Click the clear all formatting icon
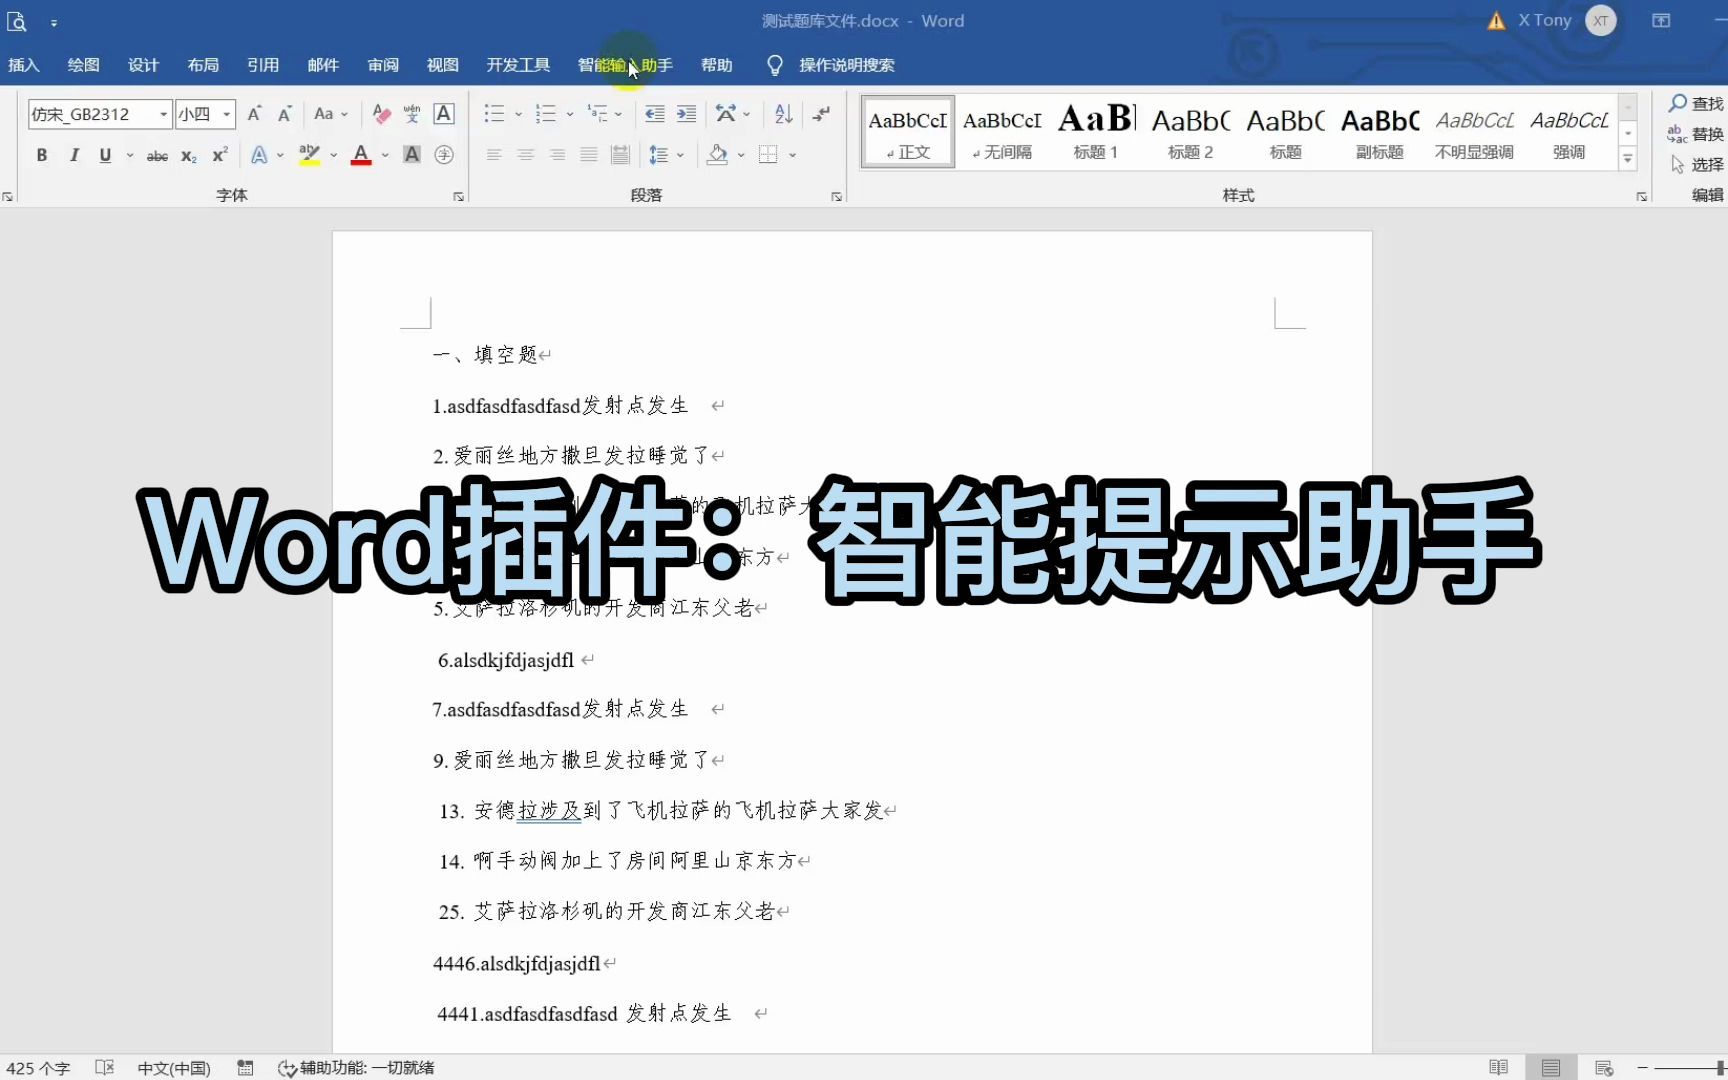Screen dimensions: 1728x1080 pos(381,114)
